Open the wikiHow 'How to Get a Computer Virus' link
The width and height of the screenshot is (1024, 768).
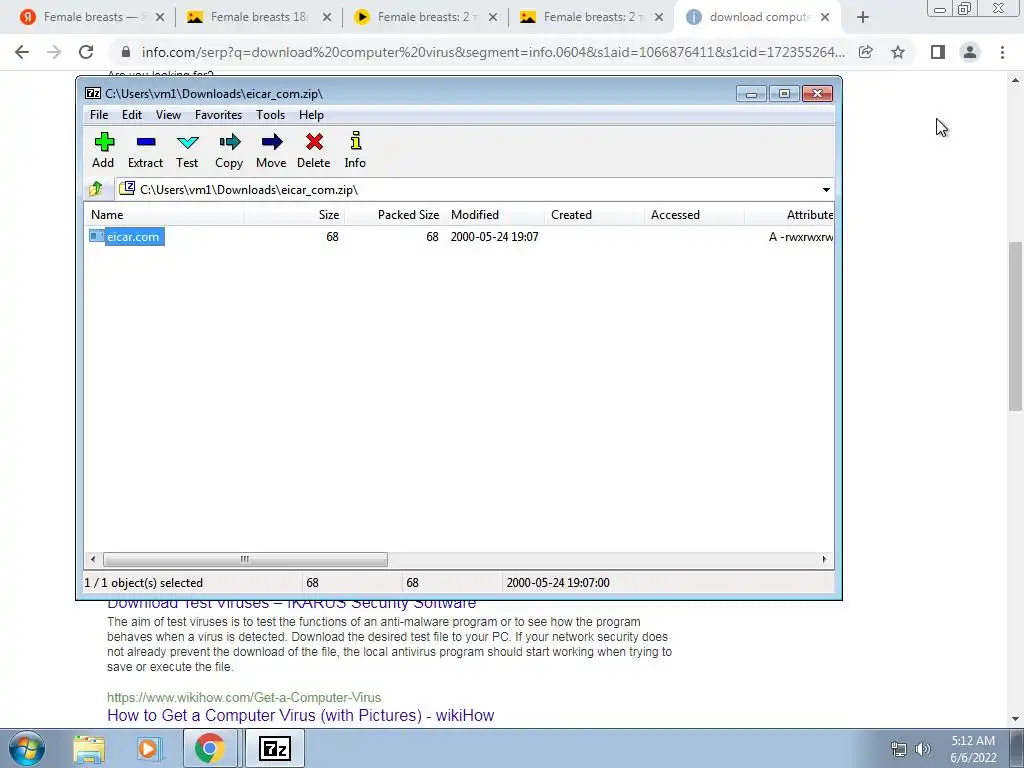[300, 715]
